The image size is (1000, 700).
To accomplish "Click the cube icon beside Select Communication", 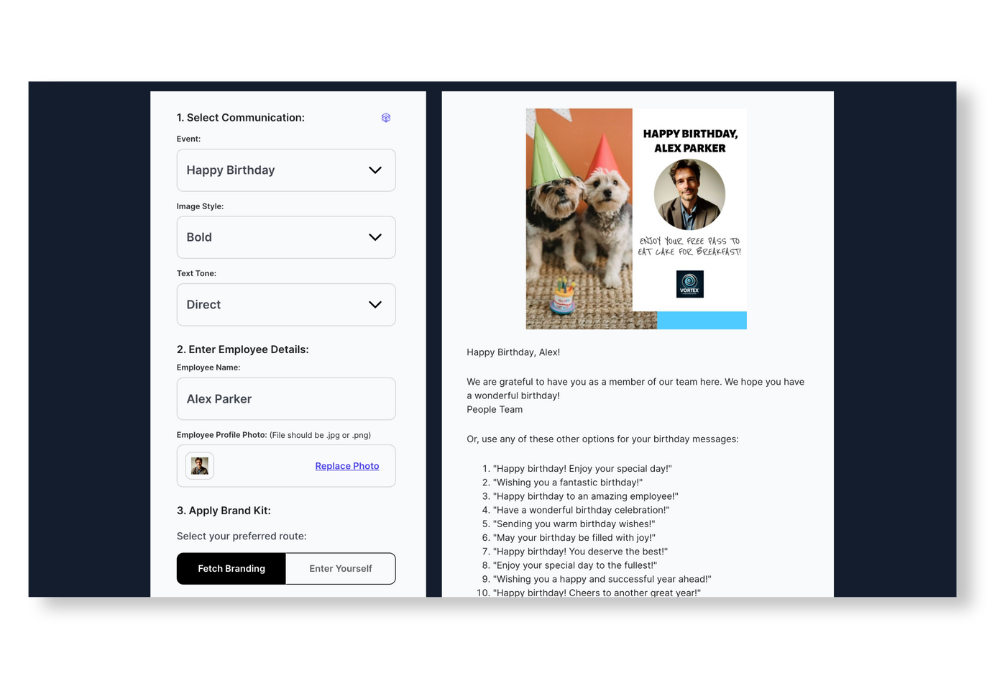I will tap(386, 118).
